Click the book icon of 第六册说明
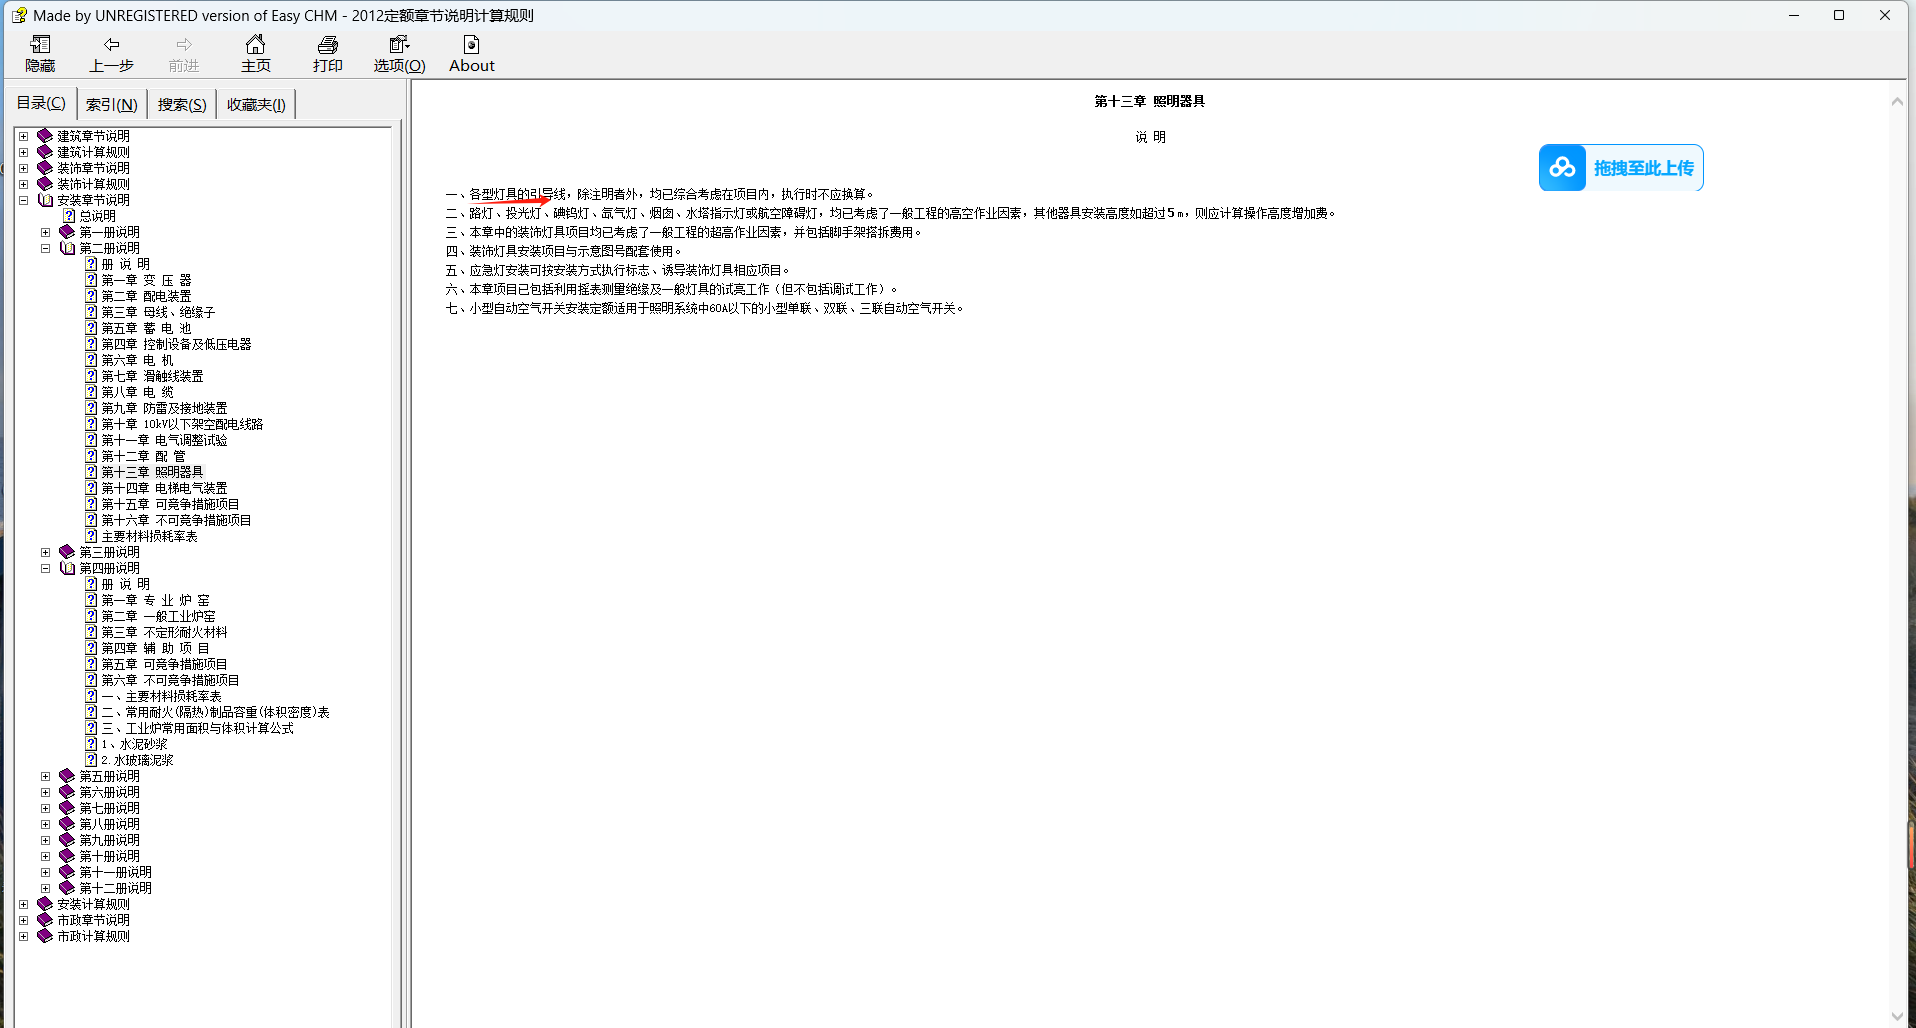The height and width of the screenshot is (1028, 1916). point(67,792)
